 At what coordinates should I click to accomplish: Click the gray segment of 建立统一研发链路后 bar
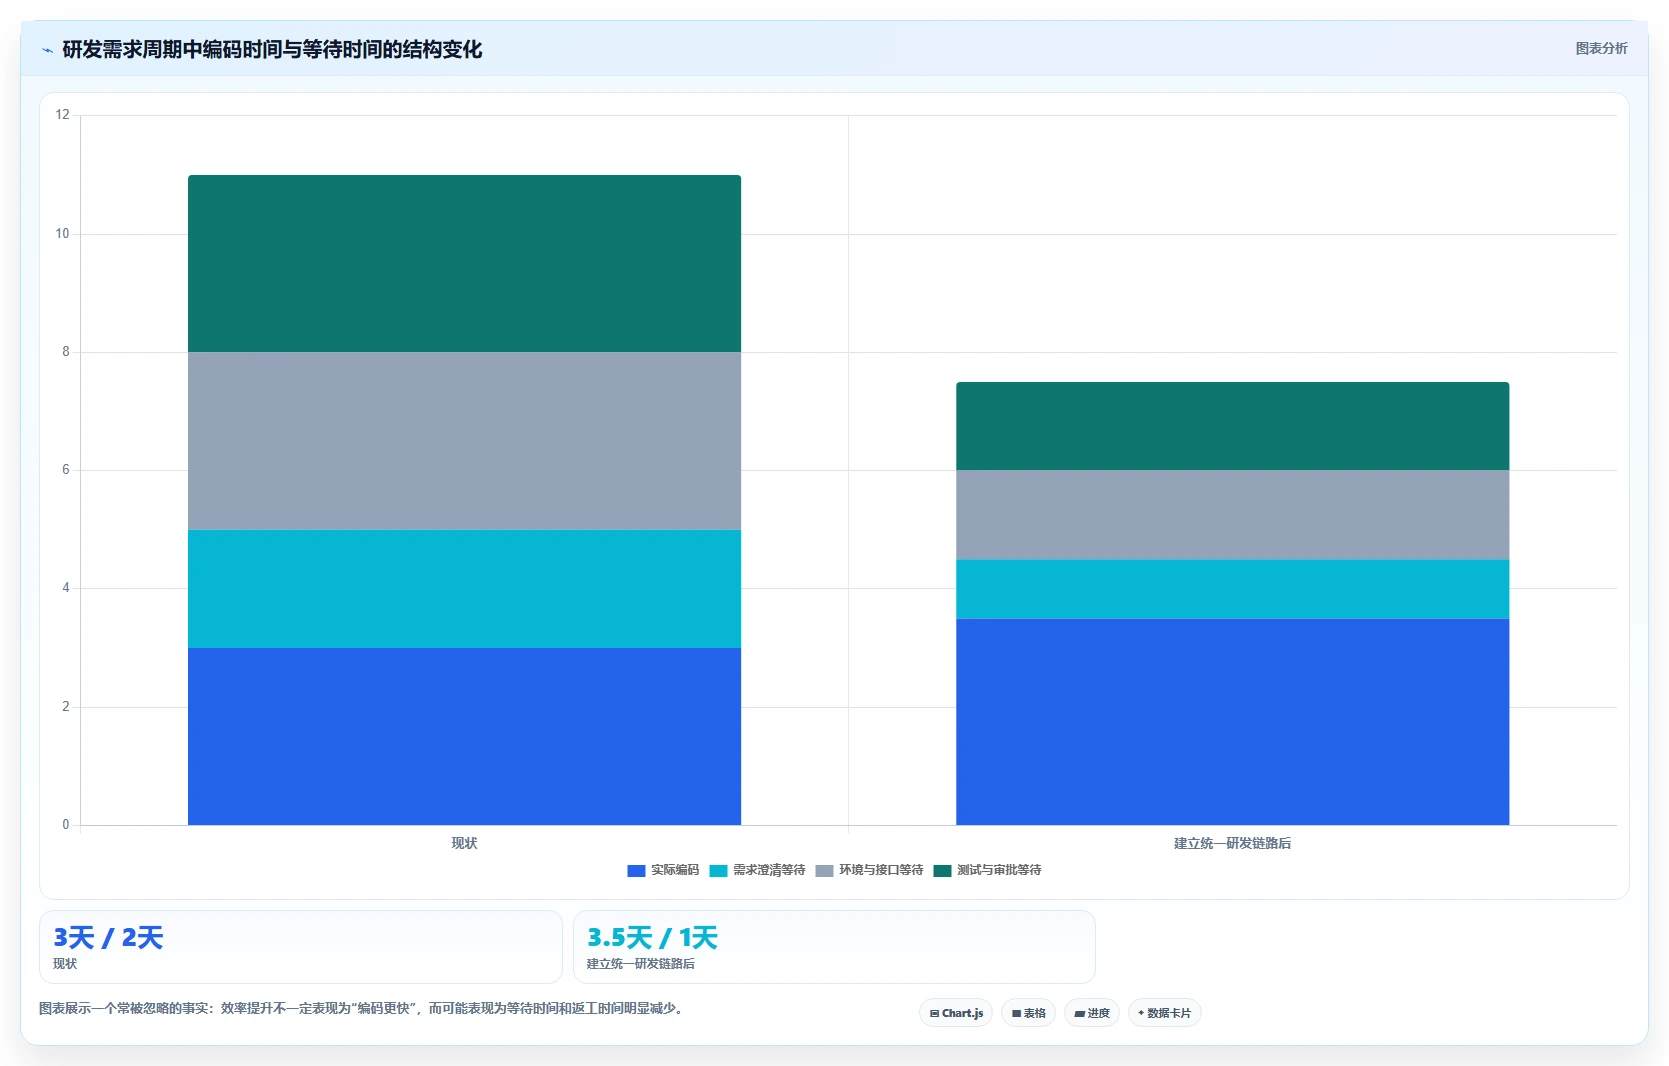pos(1232,515)
